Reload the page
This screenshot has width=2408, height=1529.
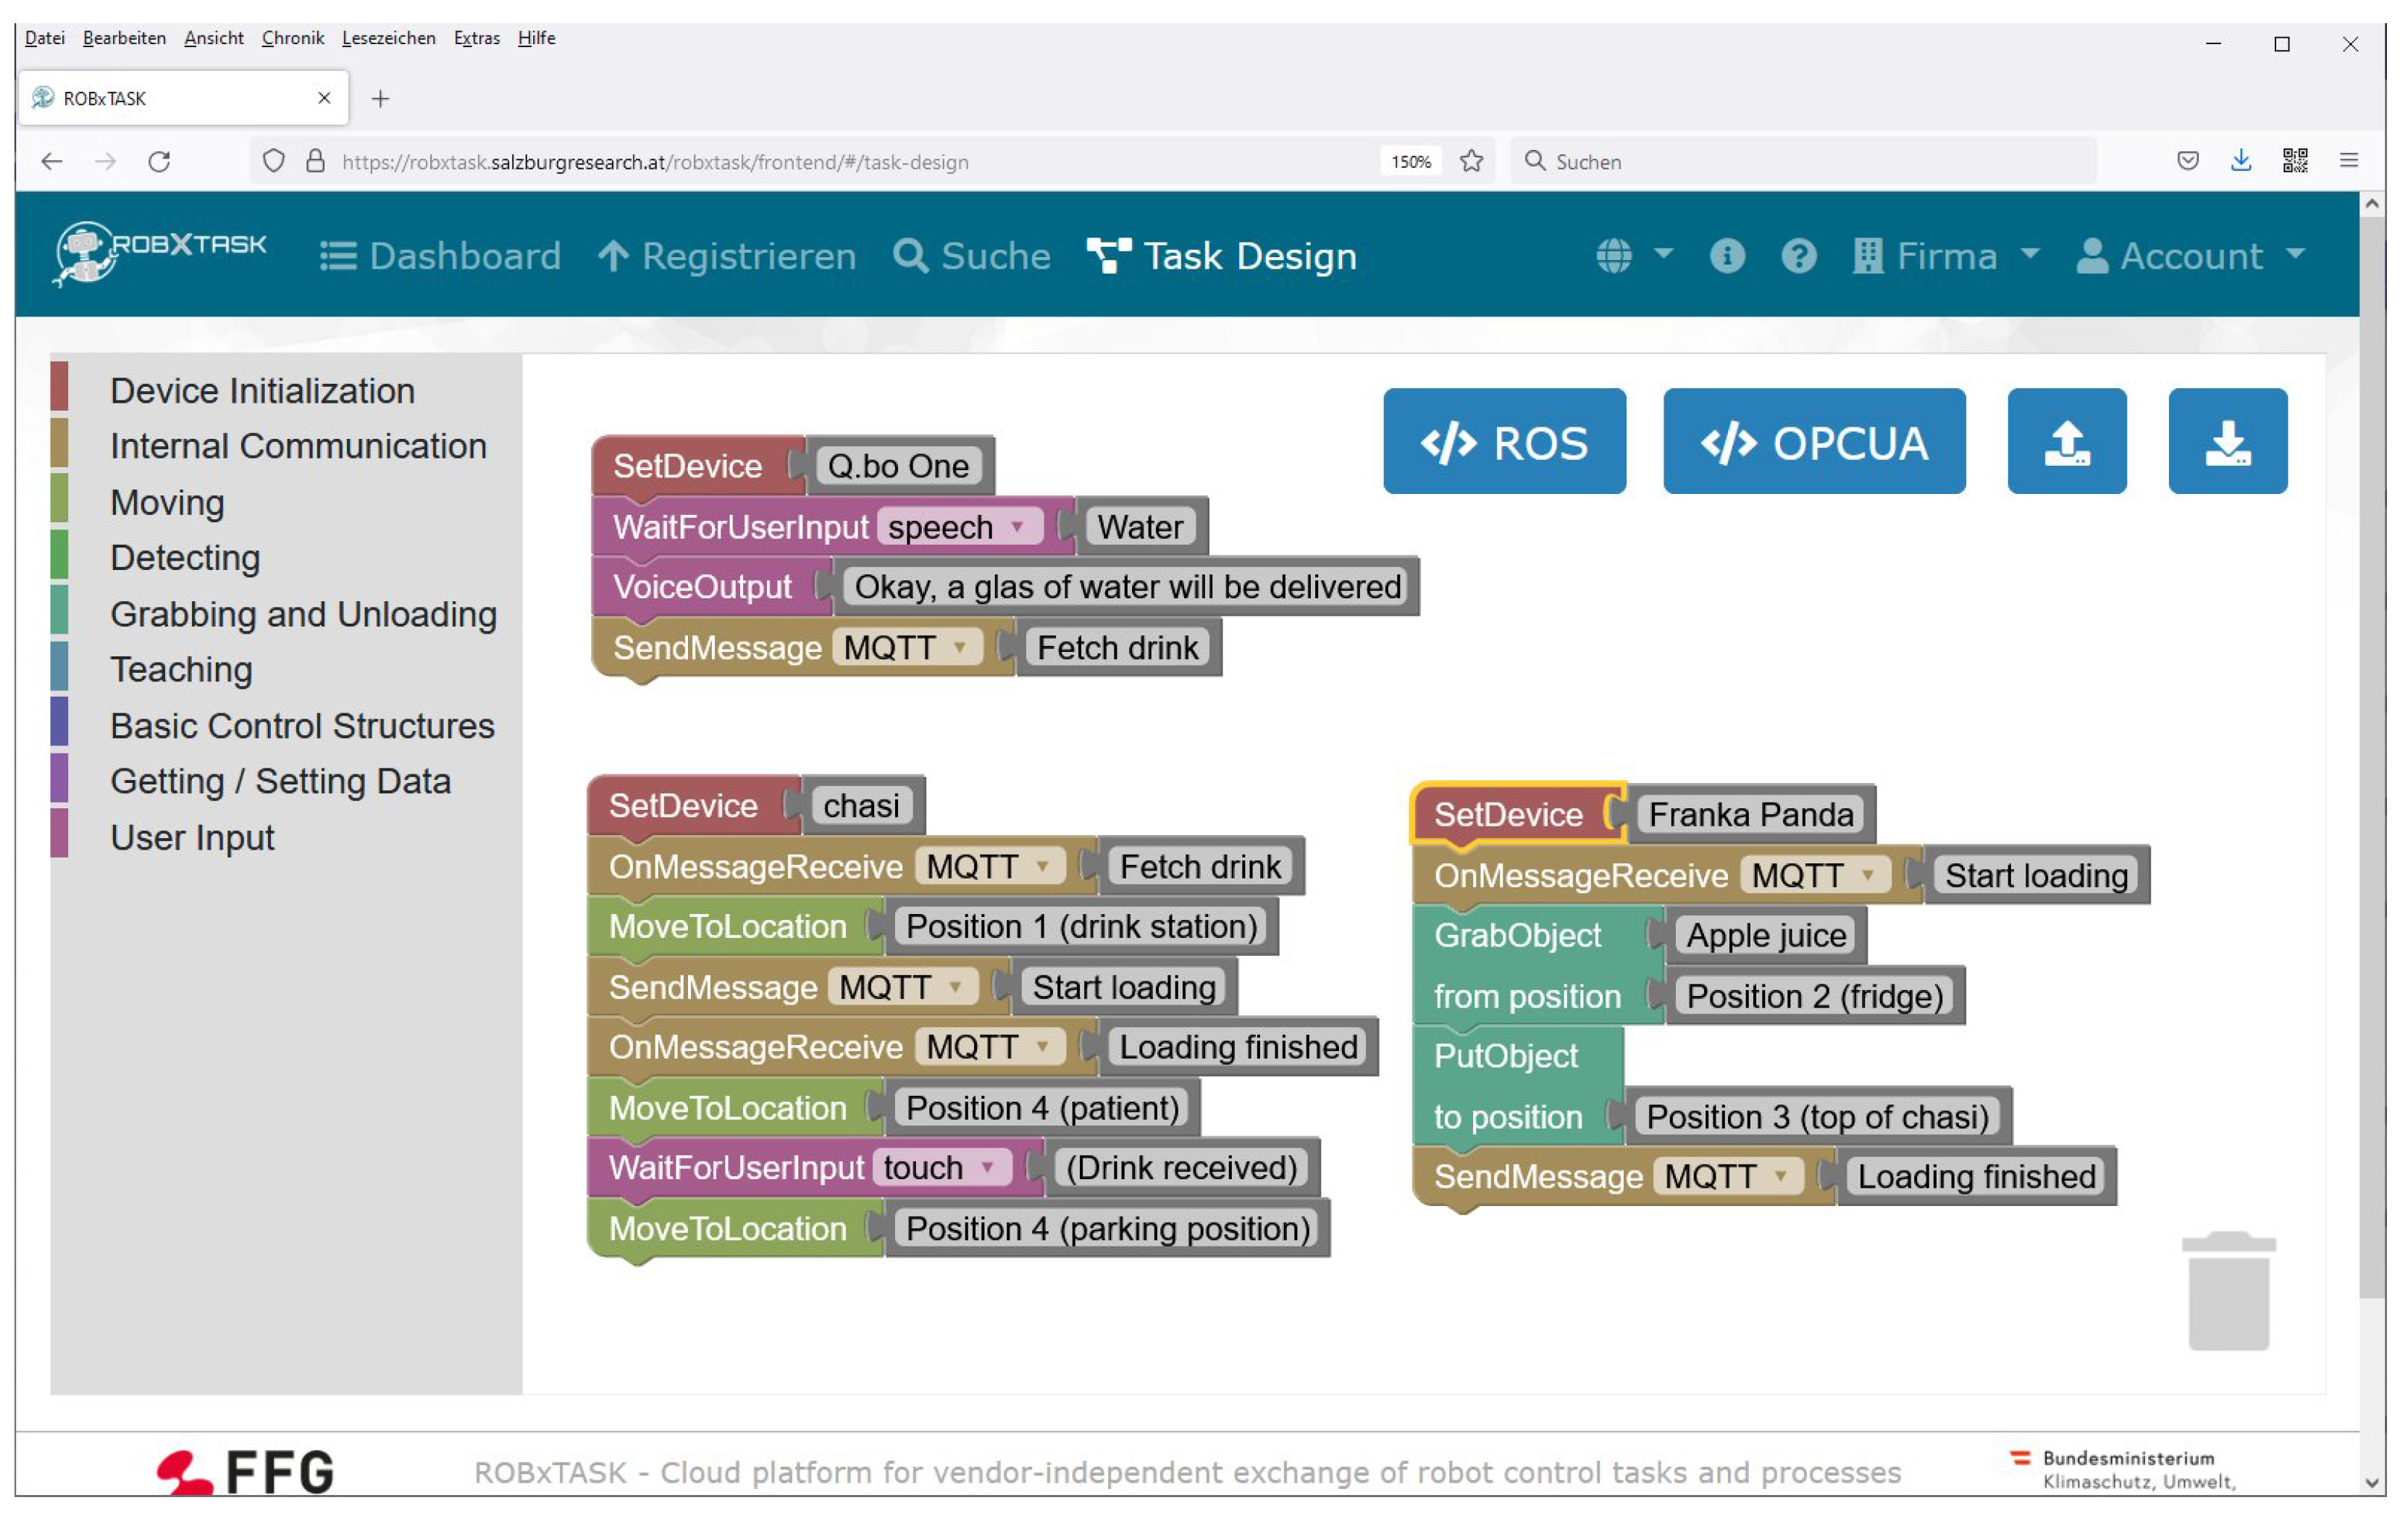click(x=159, y=161)
